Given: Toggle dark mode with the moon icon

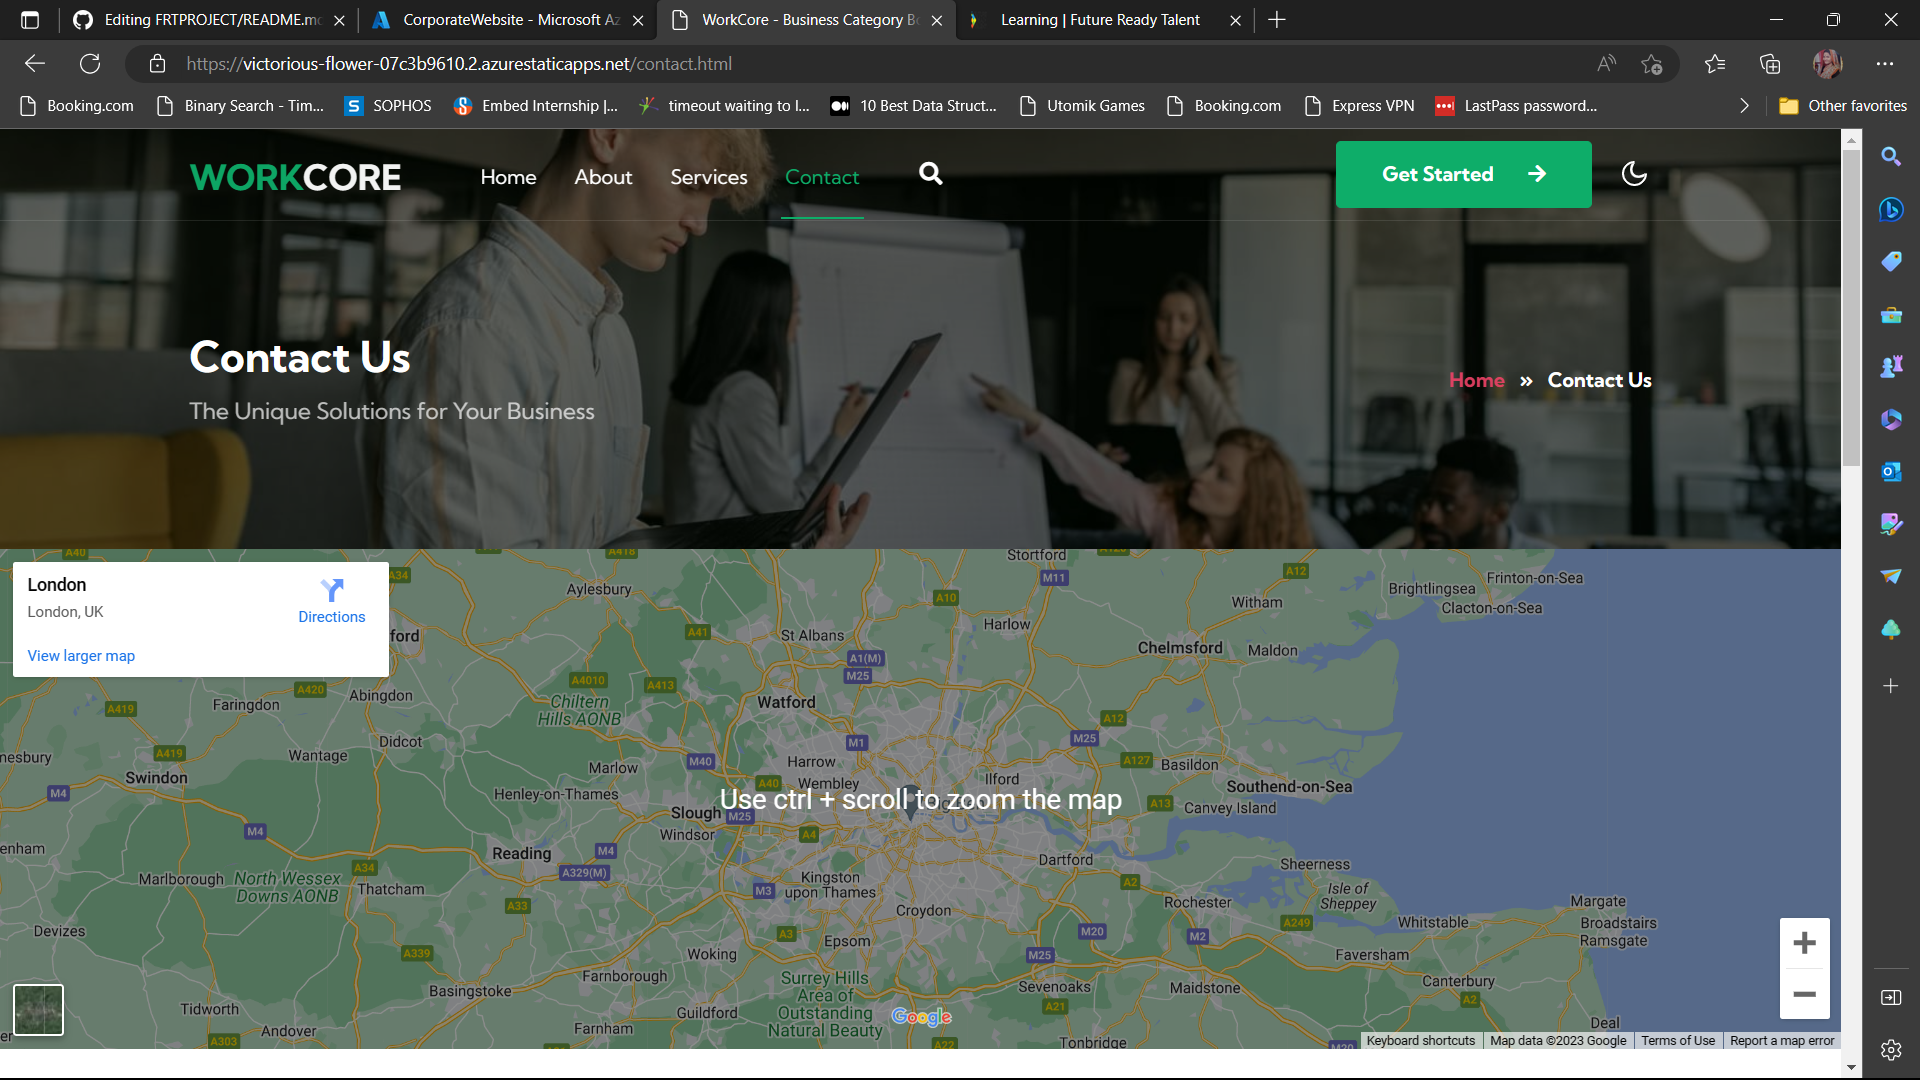Looking at the screenshot, I should point(1633,174).
